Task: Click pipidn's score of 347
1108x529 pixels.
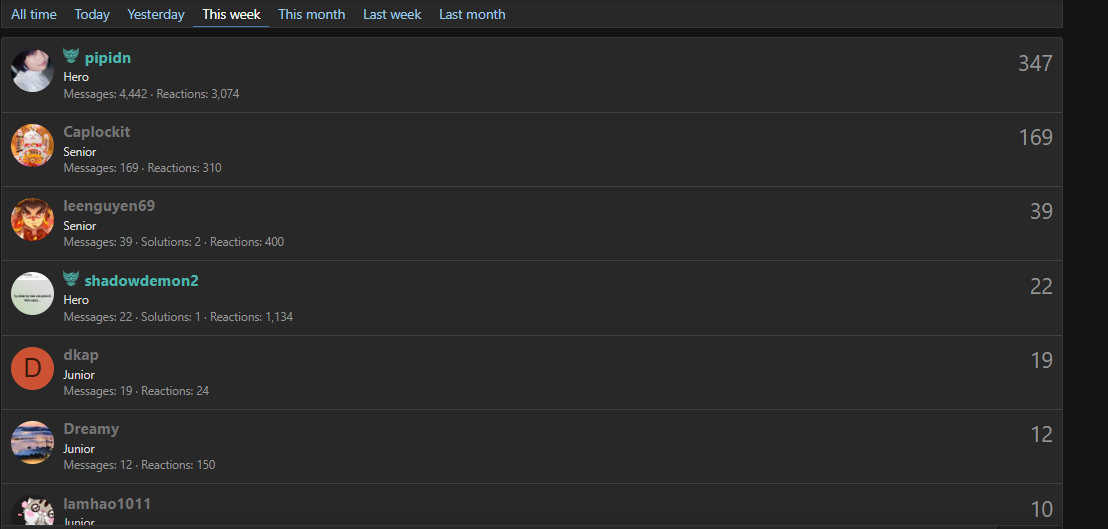Action: tap(1035, 64)
